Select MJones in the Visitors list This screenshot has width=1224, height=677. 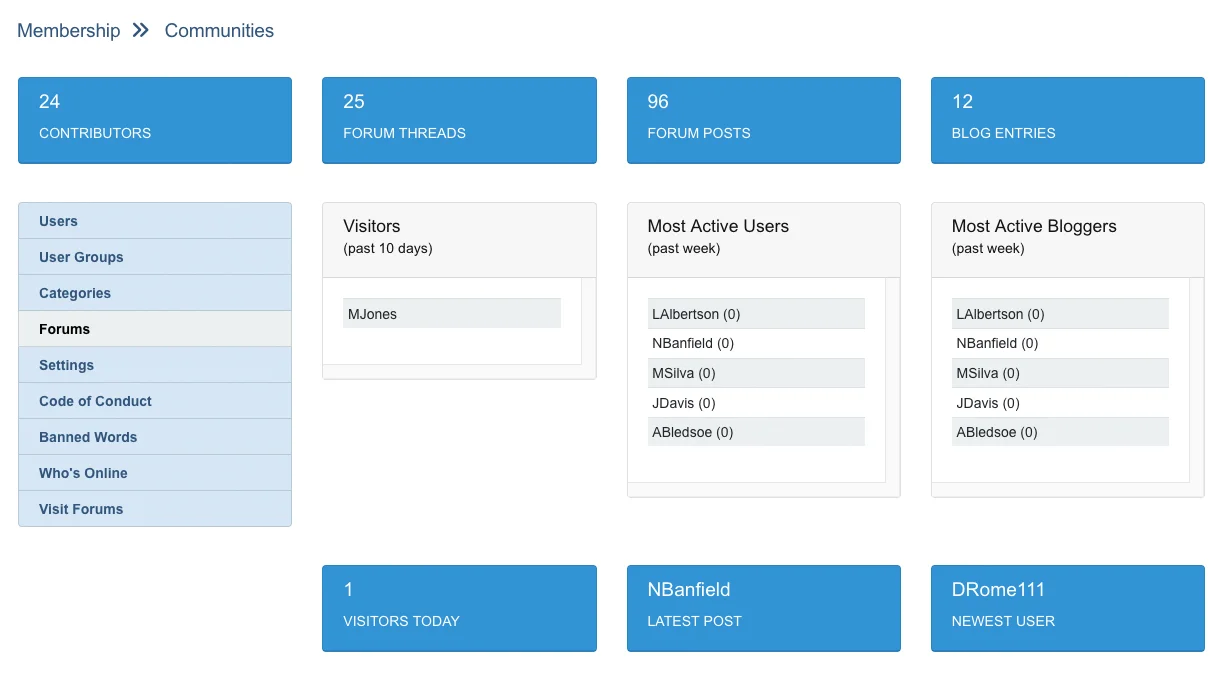(452, 313)
